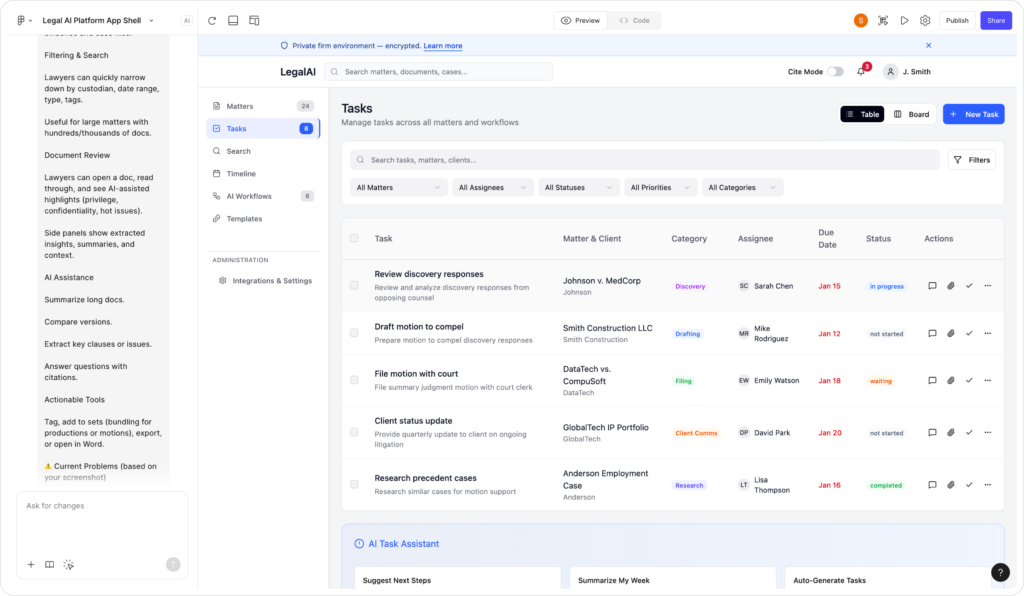The height and width of the screenshot is (596, 1024).
Task: Click the Search tasks, matters, clients field
Action: pyautogui.click(x=645, y=160)
